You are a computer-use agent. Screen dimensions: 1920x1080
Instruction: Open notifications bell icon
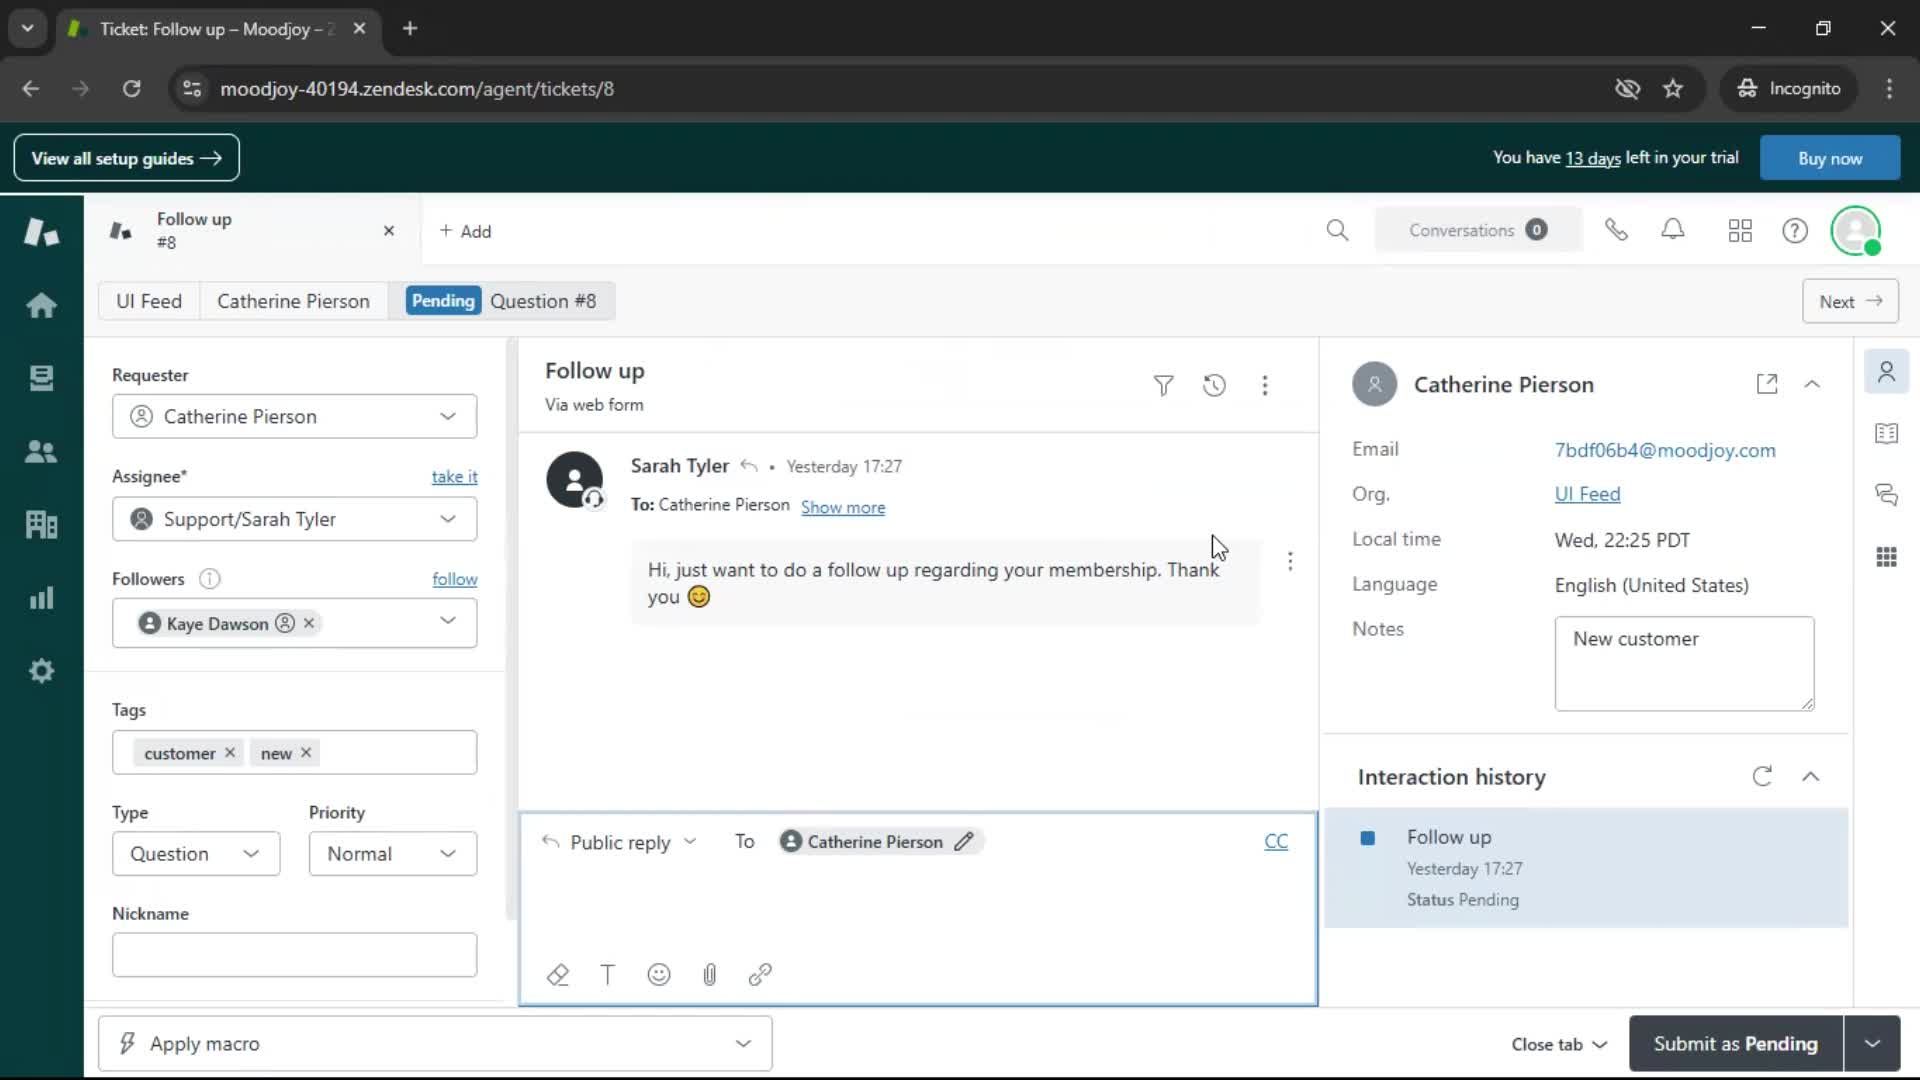[1673, 230]
